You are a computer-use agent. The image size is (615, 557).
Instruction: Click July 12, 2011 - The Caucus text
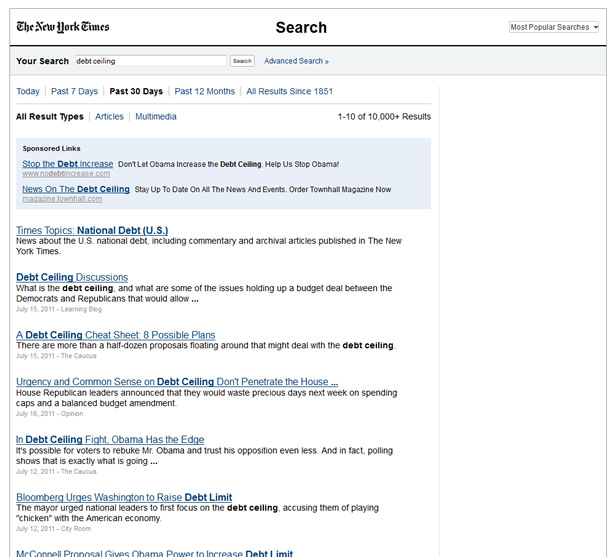pyautogui.click(x=56, y=471)
